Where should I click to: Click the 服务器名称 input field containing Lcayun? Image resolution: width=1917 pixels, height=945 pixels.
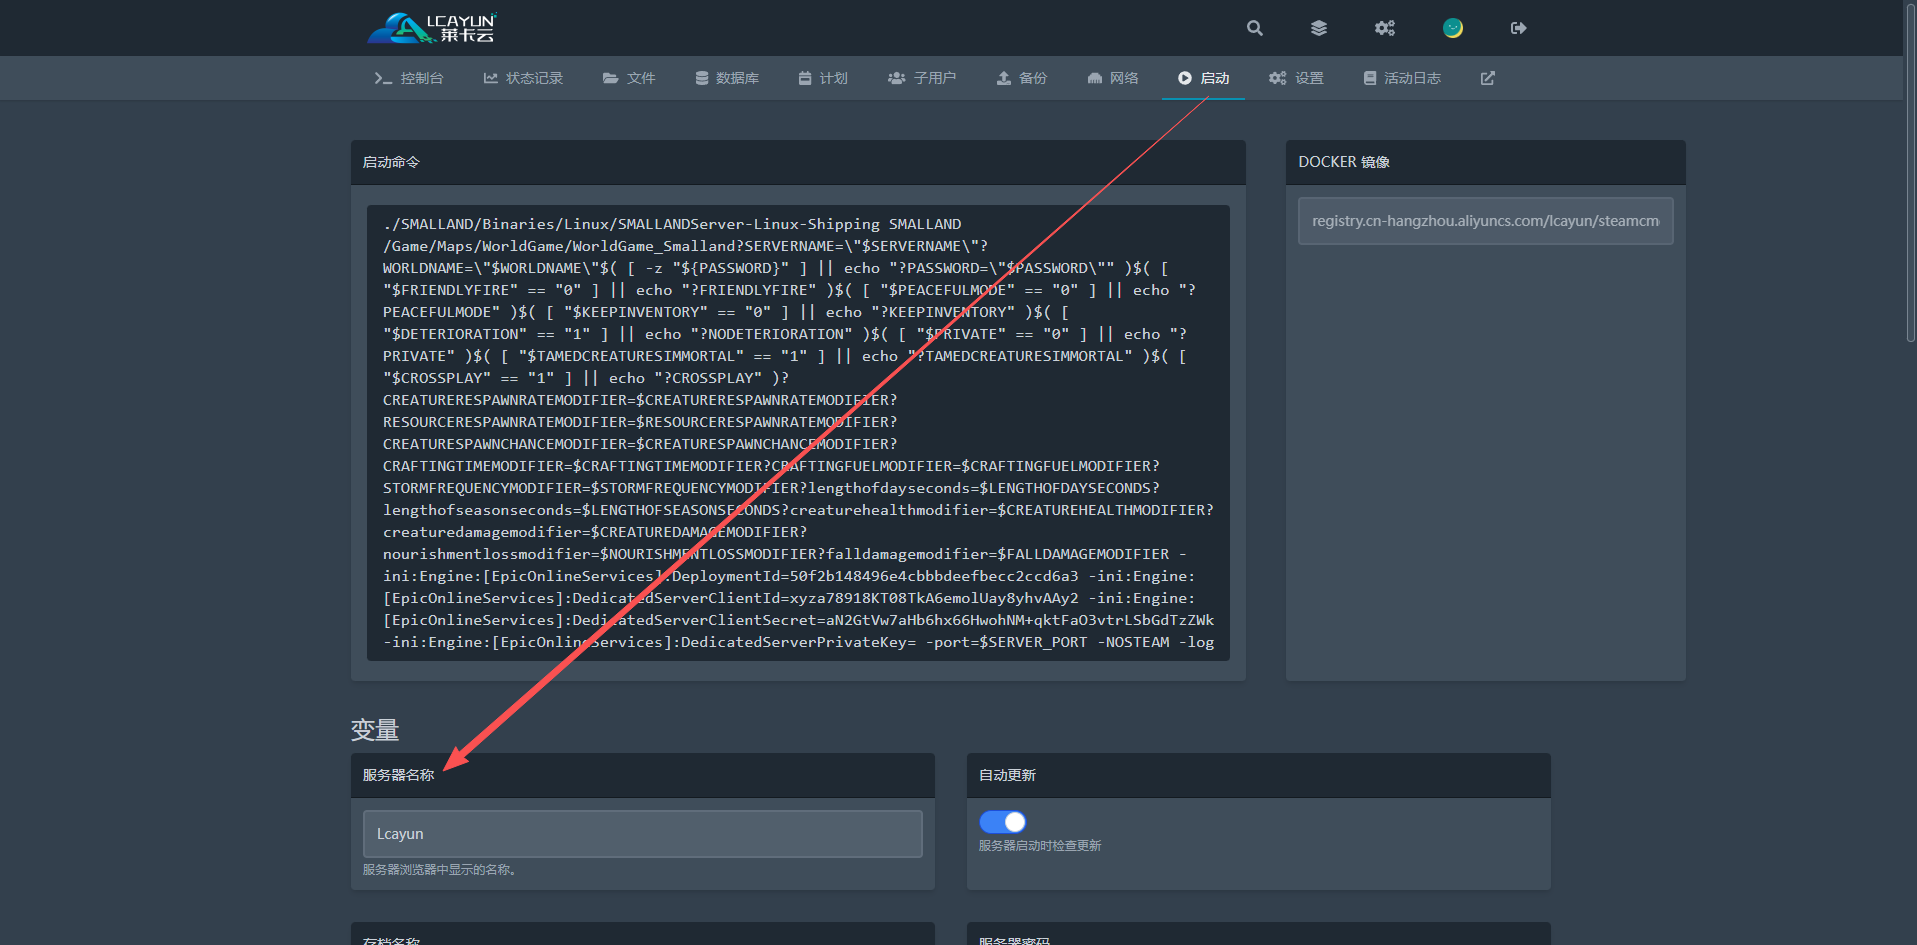642,834
